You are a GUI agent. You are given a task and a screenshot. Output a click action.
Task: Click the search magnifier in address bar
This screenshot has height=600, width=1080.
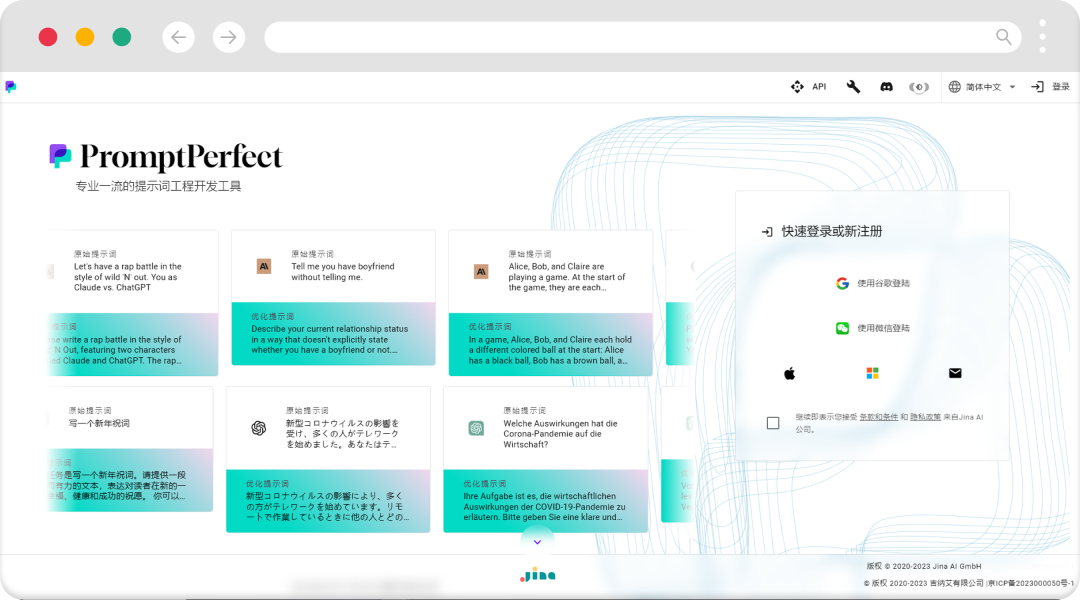(x=1004, y=37)
